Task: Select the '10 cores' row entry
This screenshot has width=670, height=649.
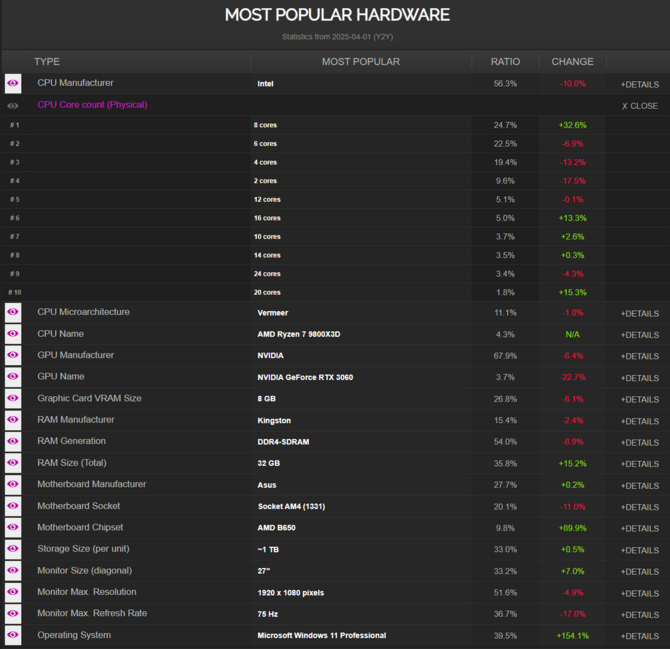Action: (267, 237)
